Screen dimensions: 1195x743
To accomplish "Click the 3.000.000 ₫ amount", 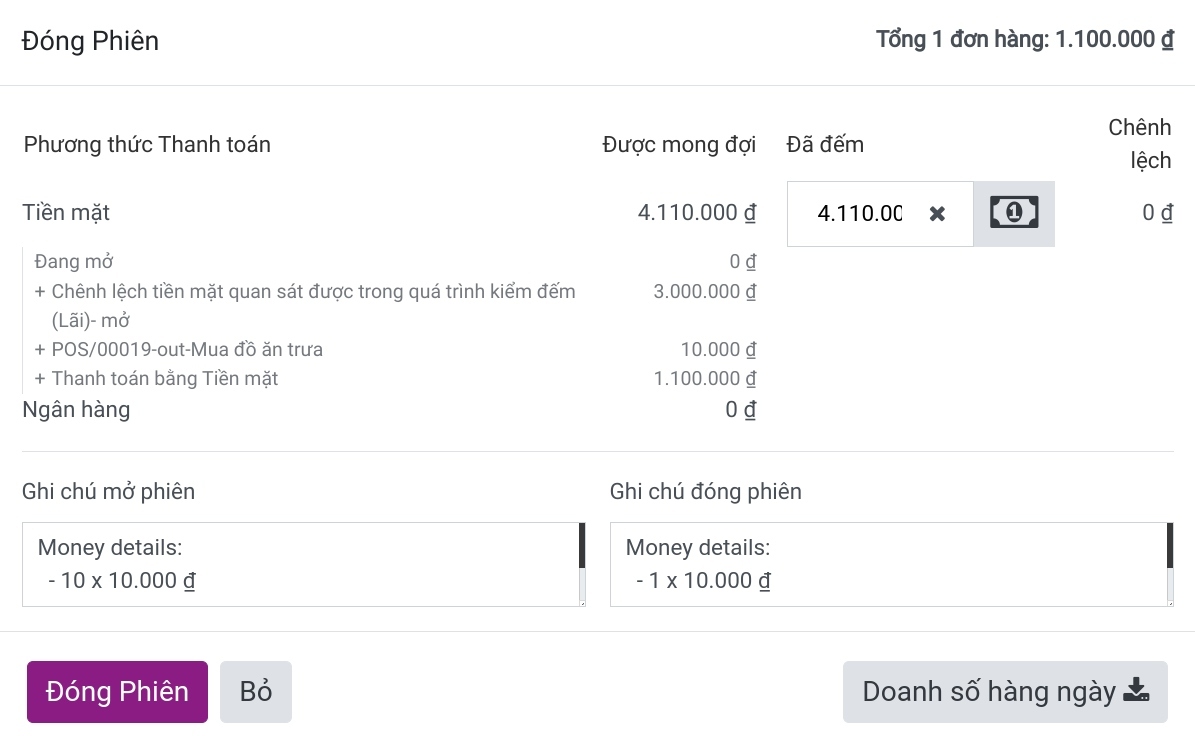I will (705, 292).
